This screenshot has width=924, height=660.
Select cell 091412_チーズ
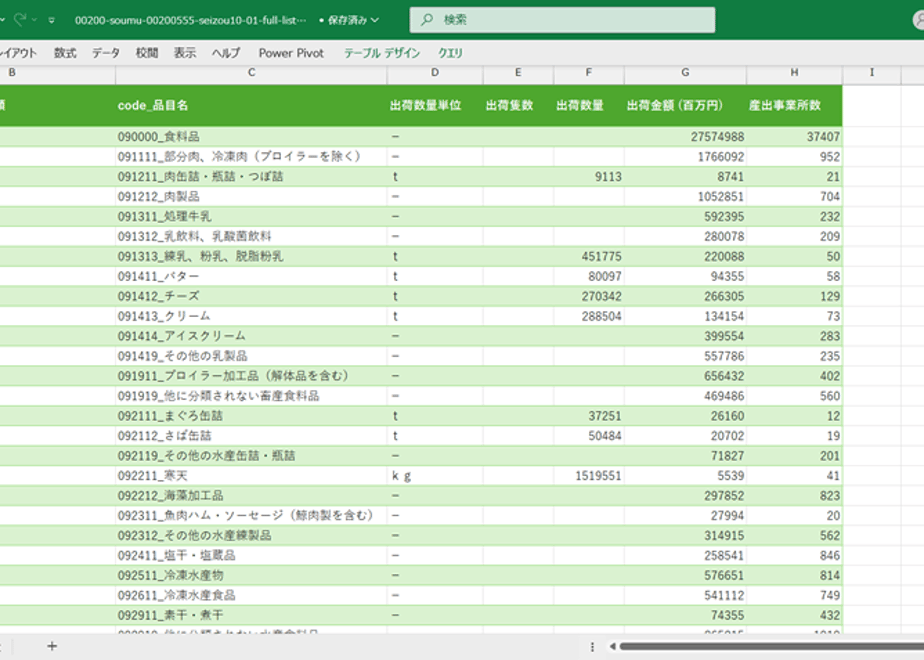(x=252, y=296)
